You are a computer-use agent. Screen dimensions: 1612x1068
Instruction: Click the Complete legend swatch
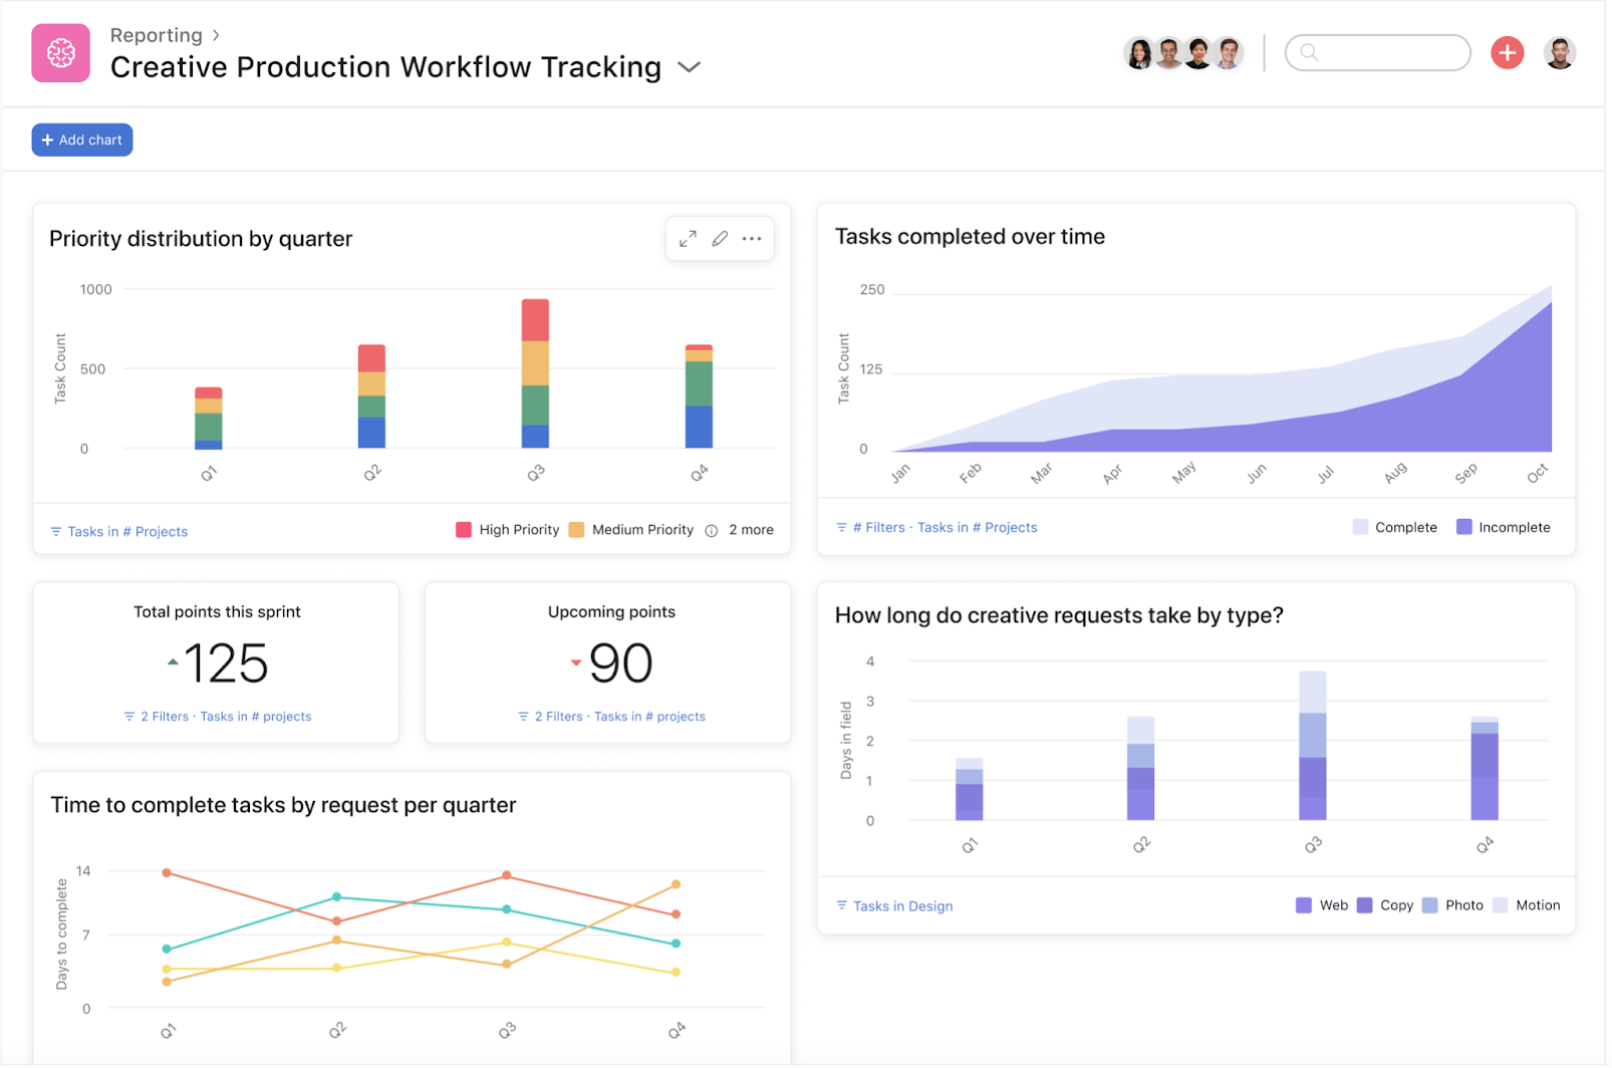tap(1360, 527)
